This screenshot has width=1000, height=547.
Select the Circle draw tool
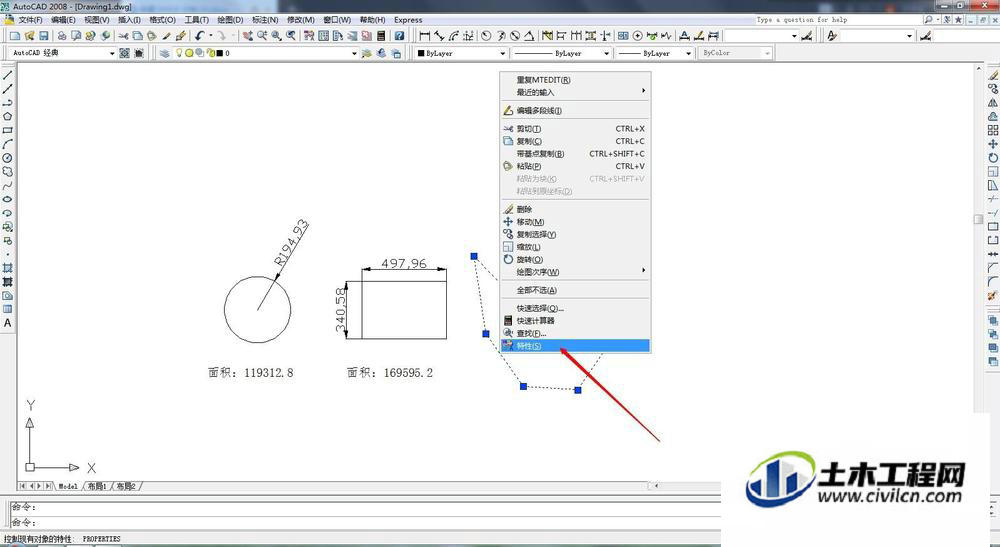(x=8, y=157)
